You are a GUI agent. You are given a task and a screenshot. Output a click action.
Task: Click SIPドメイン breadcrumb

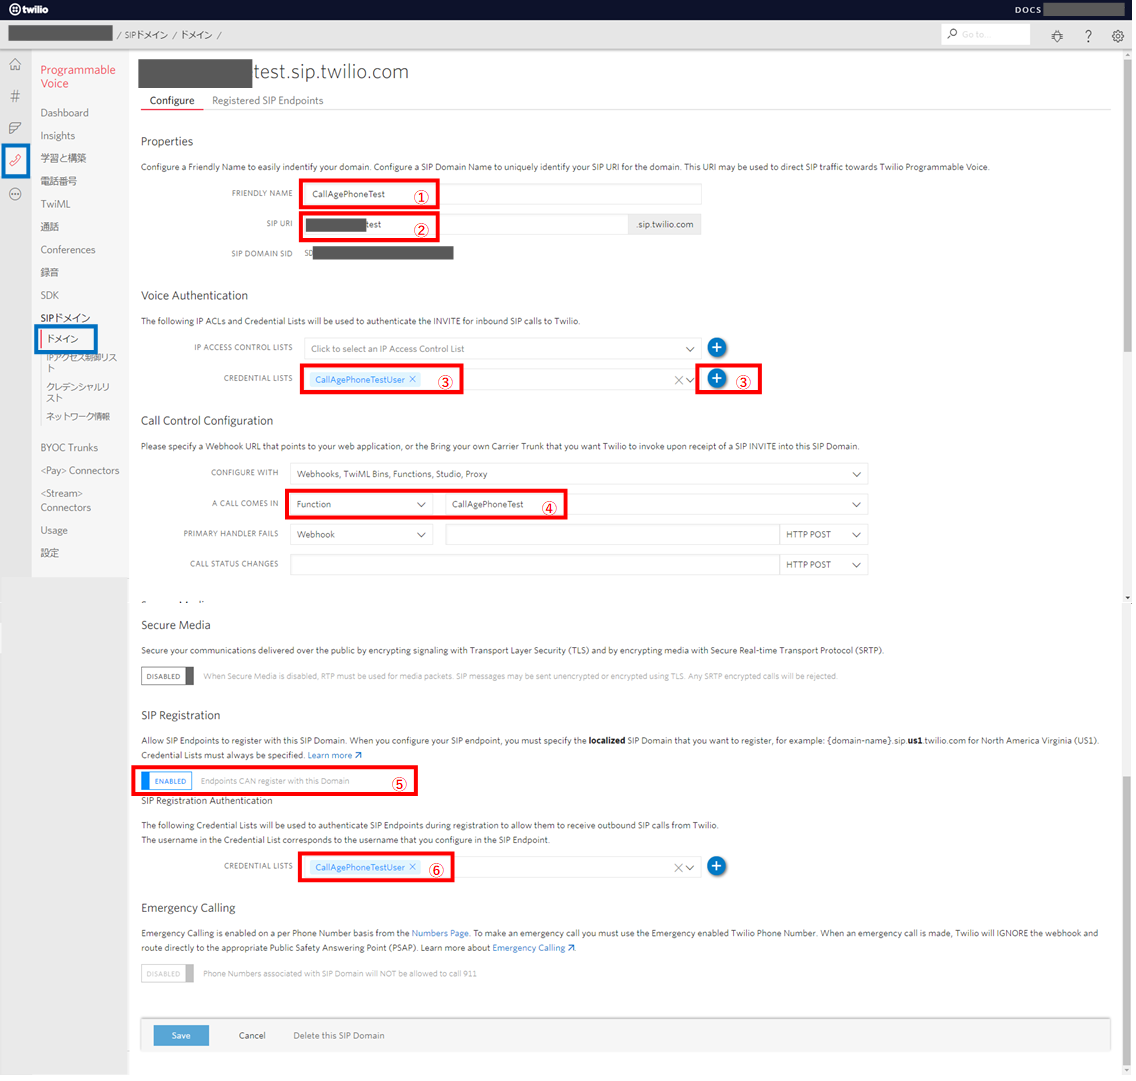(146, 35)
